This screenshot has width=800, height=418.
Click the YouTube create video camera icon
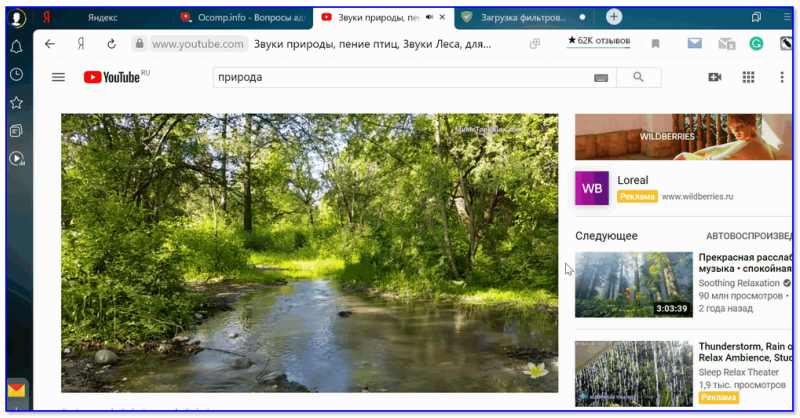pyautogui.click(x=715, y=77)
